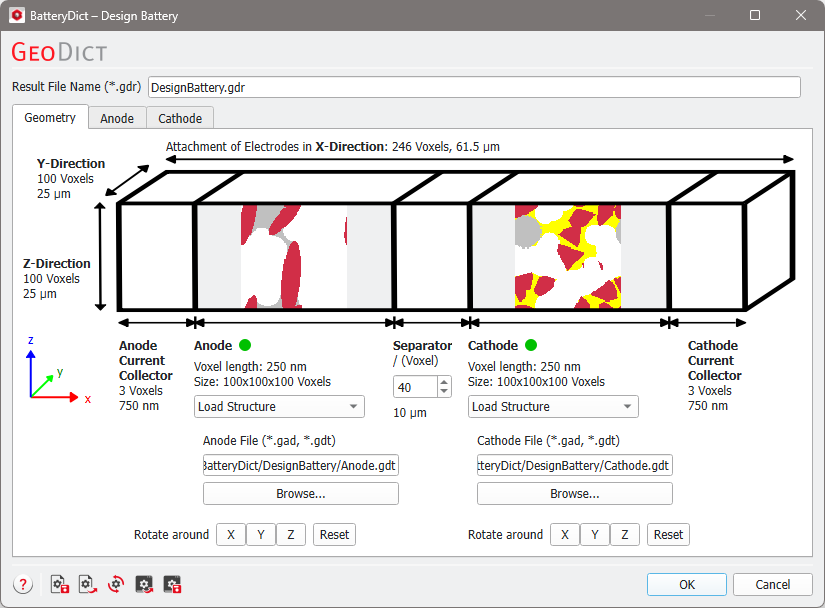Click the save settings to file icon
Viewport: 825px width, 608px height.
[x=59, y=584]
